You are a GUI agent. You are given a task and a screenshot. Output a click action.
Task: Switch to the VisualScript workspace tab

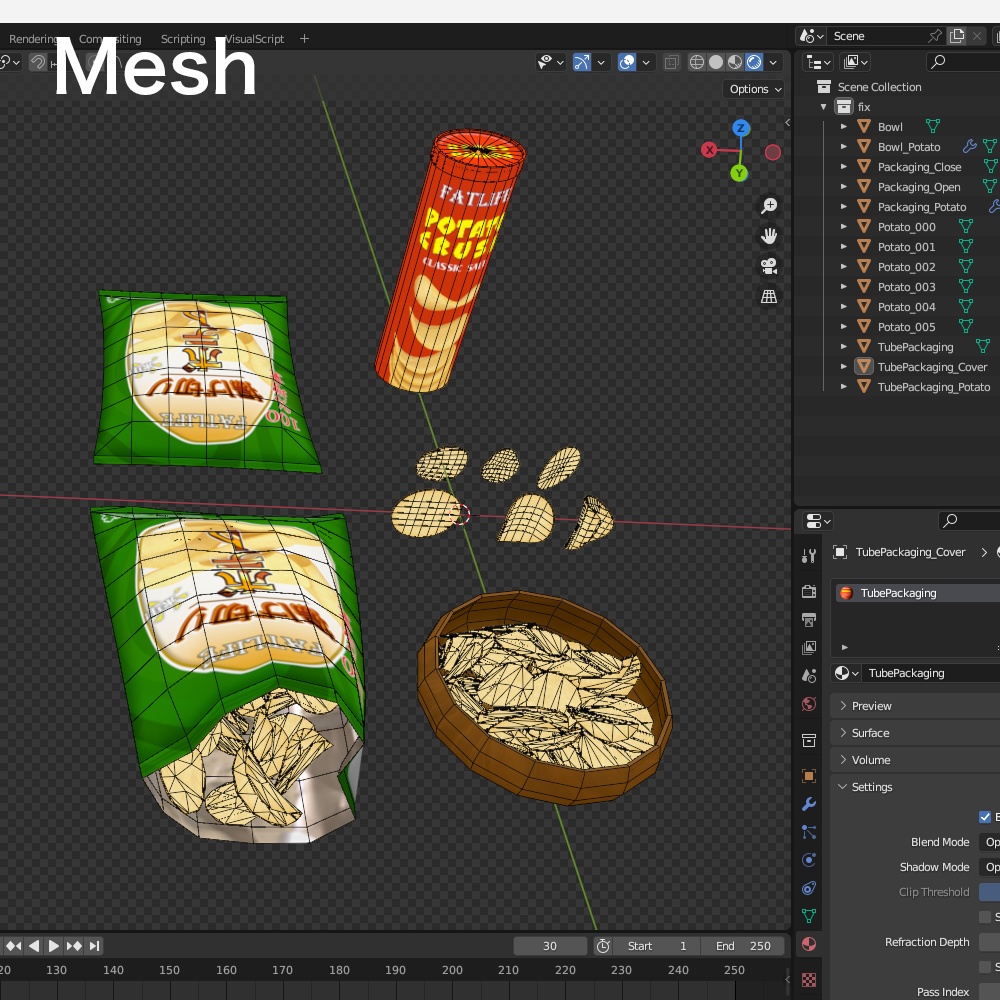[x=255, y=39]
